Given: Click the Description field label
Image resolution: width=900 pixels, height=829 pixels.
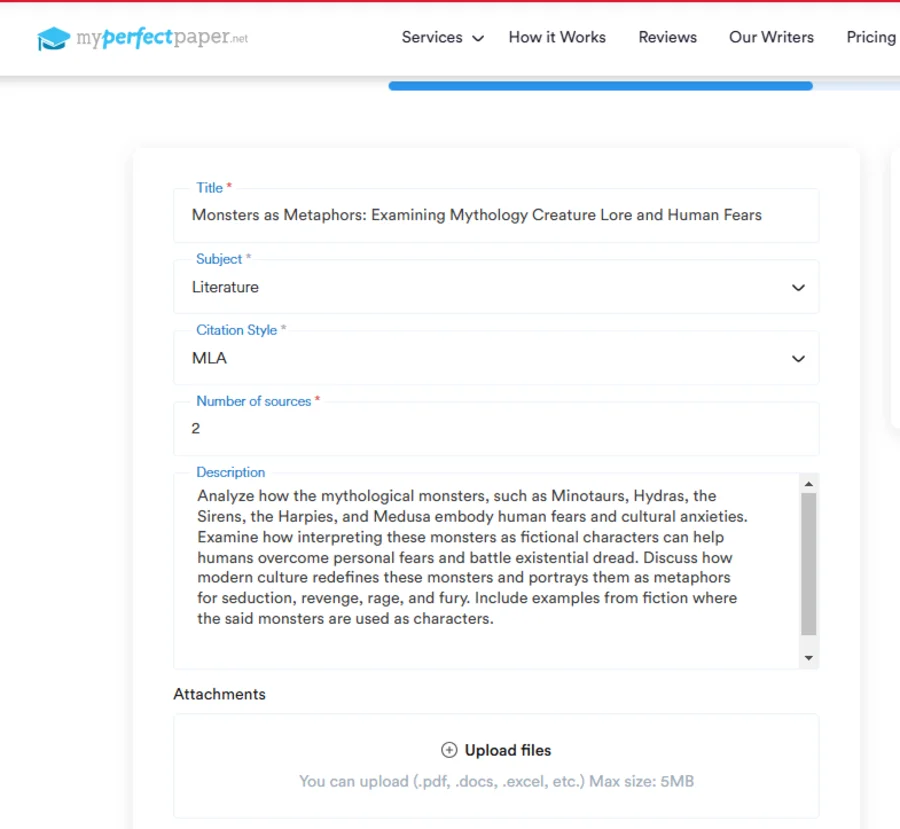Looking at the screenshot, I should click(231, 472).
